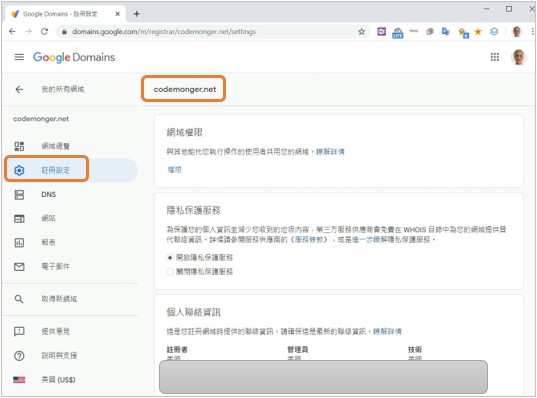The width and height of the screenshot is (537, 398).
Task: Click the yellow star extension icon
Action: 478,32
